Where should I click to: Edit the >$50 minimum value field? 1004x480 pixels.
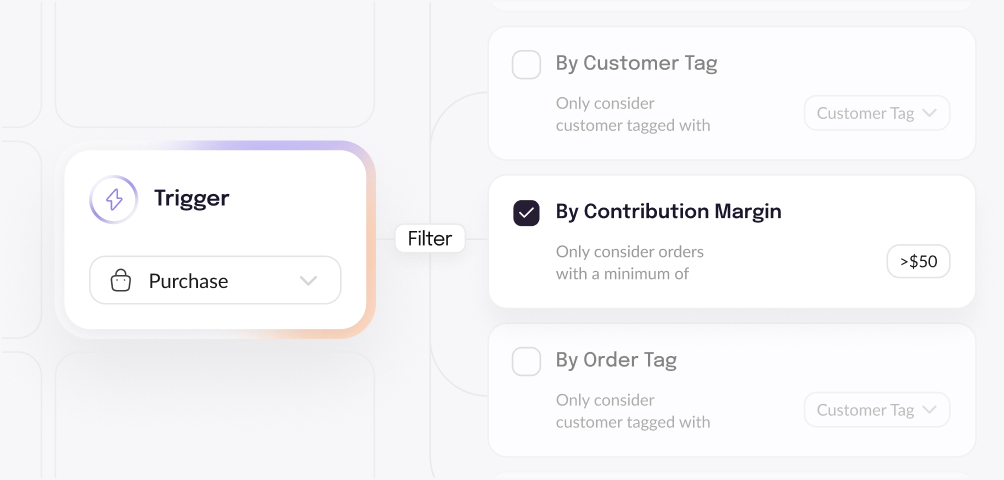[x=918, y=262]
